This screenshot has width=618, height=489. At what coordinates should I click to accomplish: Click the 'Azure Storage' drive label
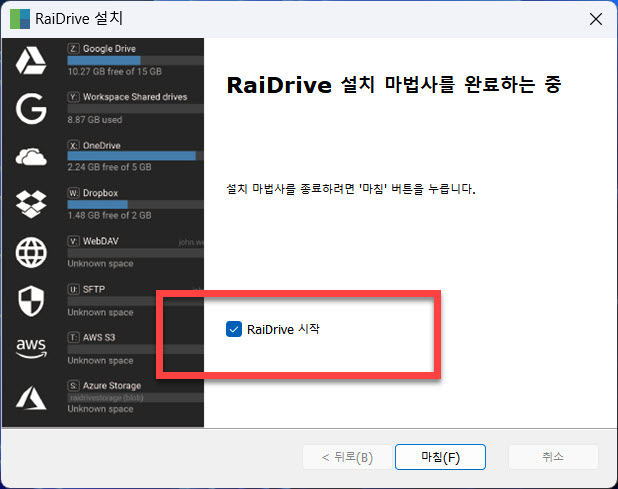pos(112,386)
